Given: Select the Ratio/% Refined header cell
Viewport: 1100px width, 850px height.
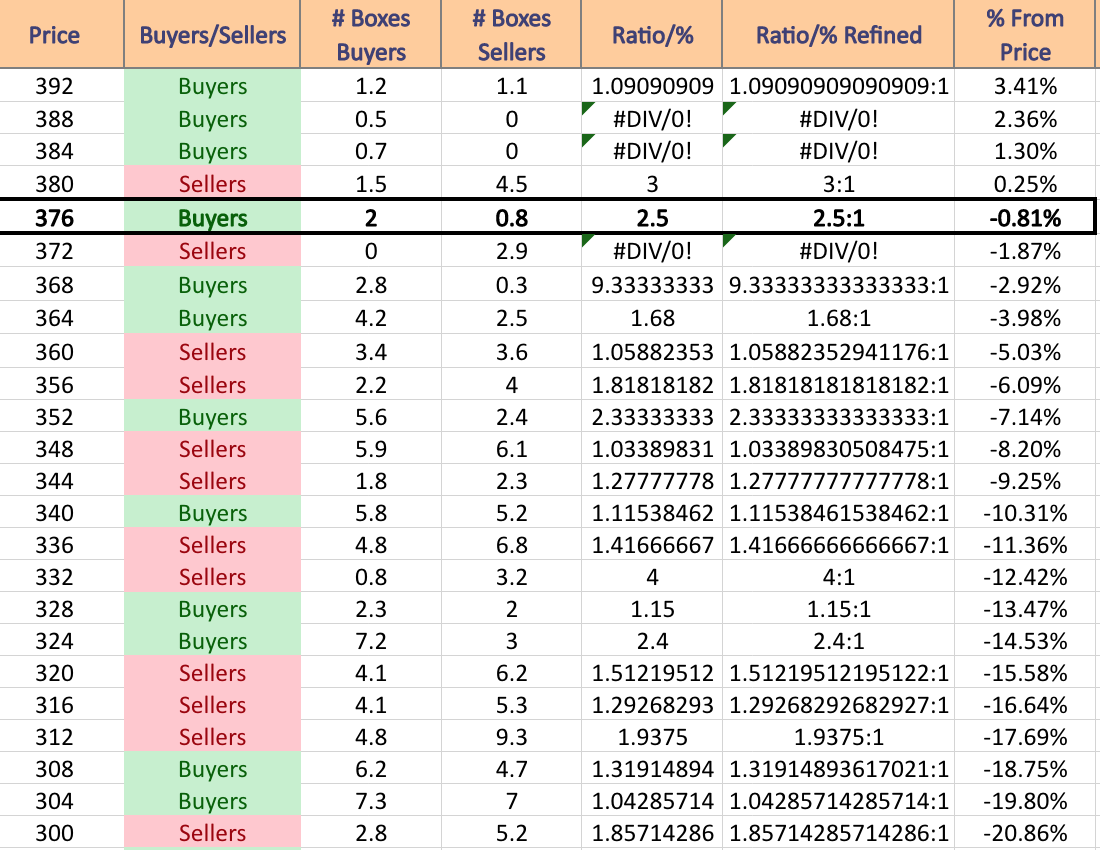Looking at the screenshot, I should (838, 34).
